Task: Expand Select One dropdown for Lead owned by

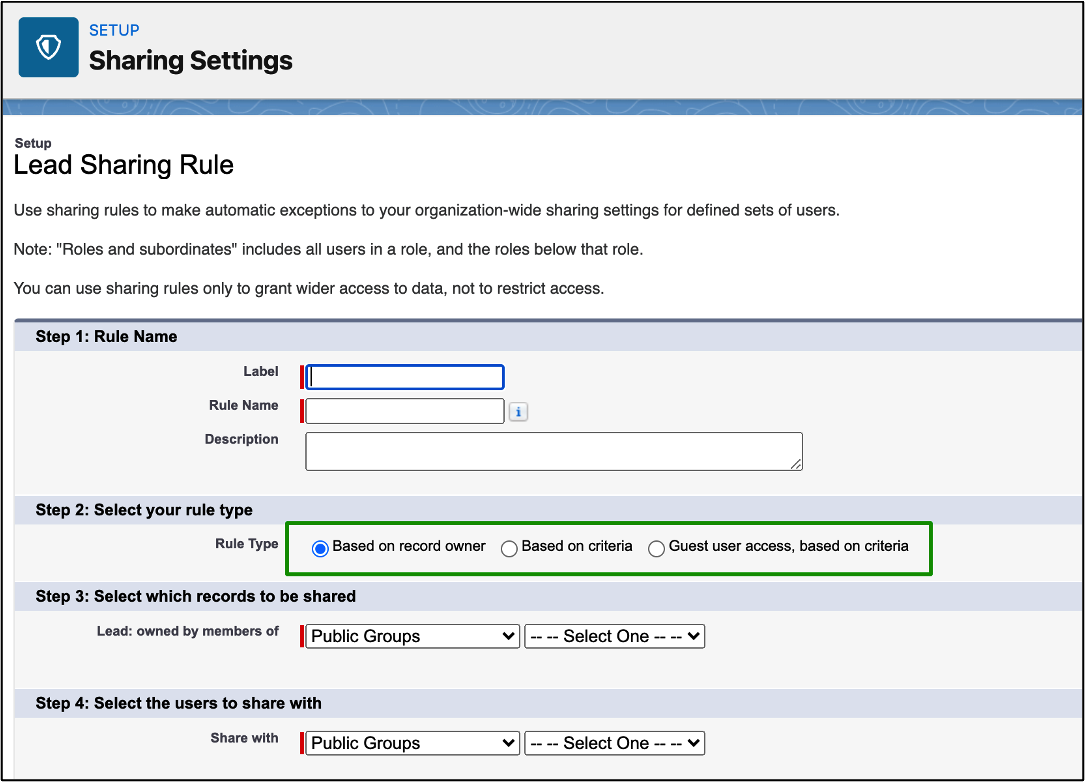Action: [614, 636]
